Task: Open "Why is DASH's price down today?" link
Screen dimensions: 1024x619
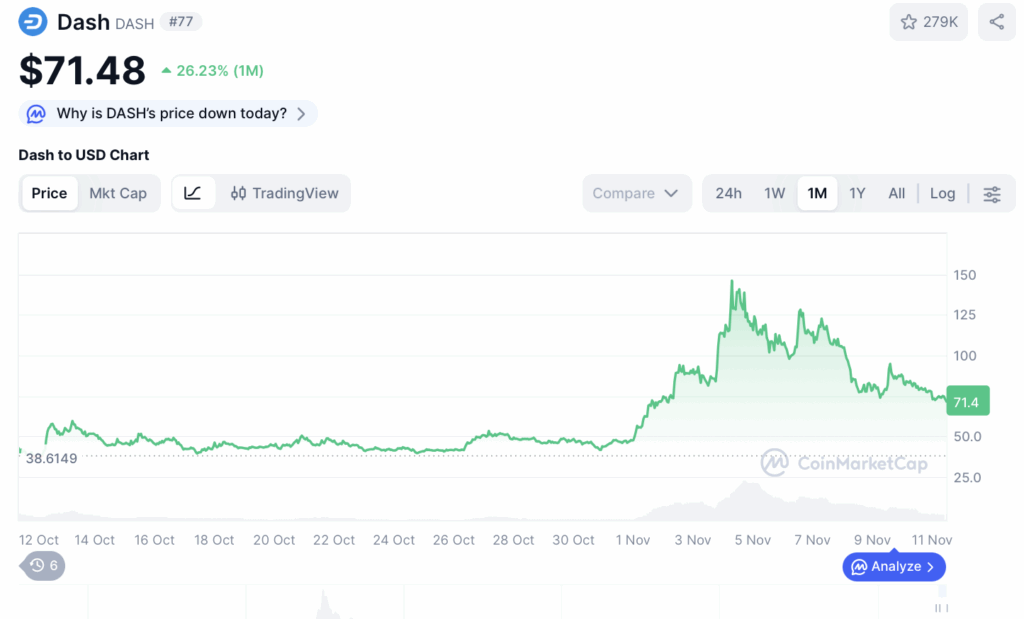Action: (168, 114)
